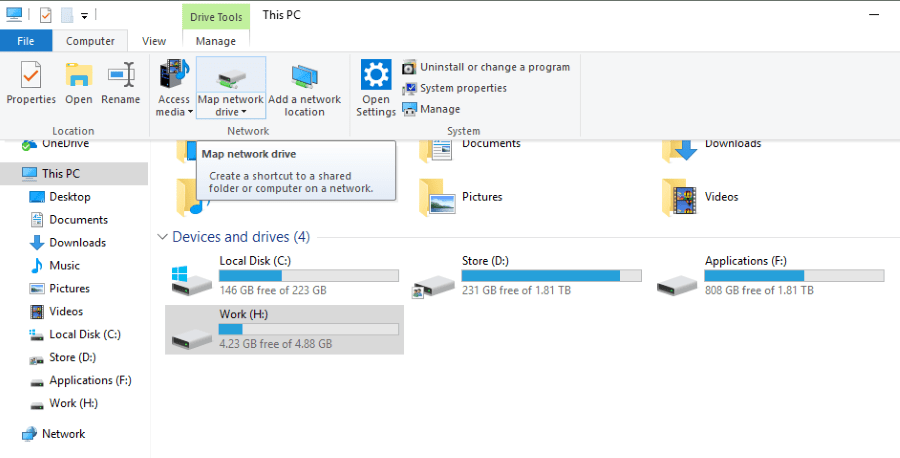The image size is (900, 458).
Task: Click Store (D:) capacity bar
Action: pos(552,276)
